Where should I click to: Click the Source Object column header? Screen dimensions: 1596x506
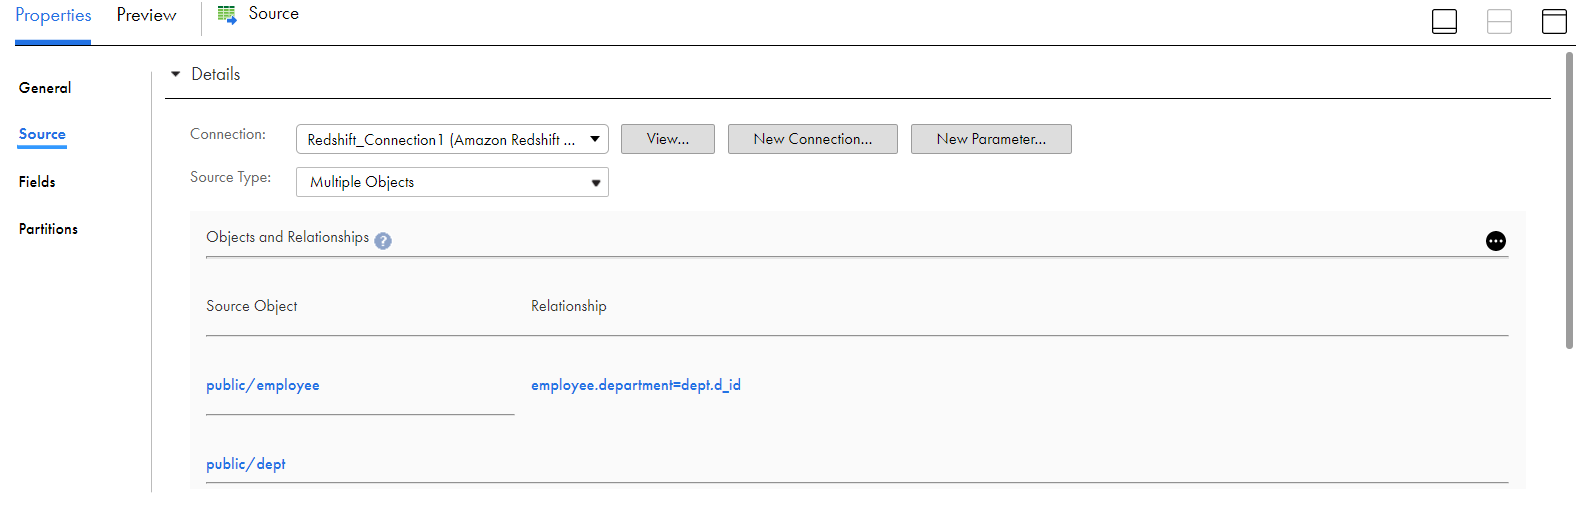tap(252, 306)
